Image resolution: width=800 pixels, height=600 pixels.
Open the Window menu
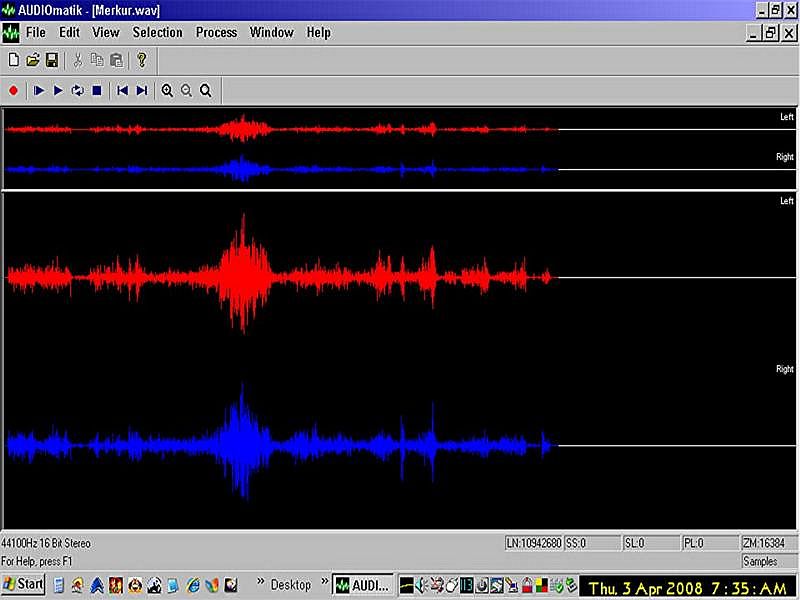coord(271,32)
